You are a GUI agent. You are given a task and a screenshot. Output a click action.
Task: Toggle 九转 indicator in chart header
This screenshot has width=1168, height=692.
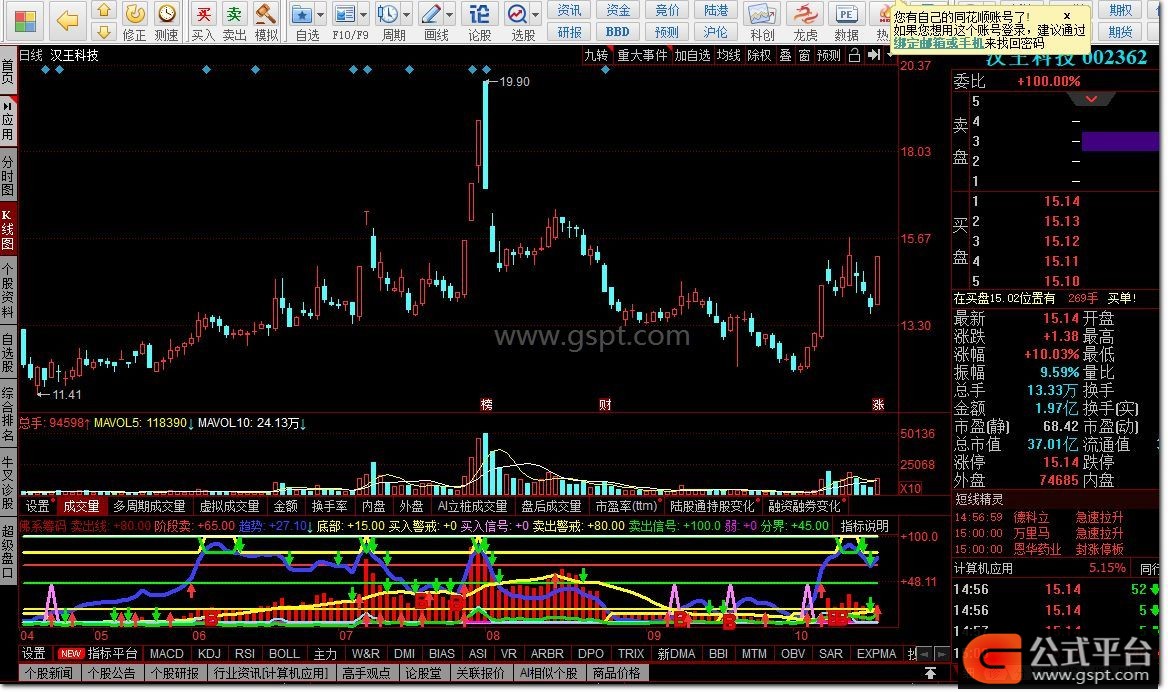pos(596,55)
